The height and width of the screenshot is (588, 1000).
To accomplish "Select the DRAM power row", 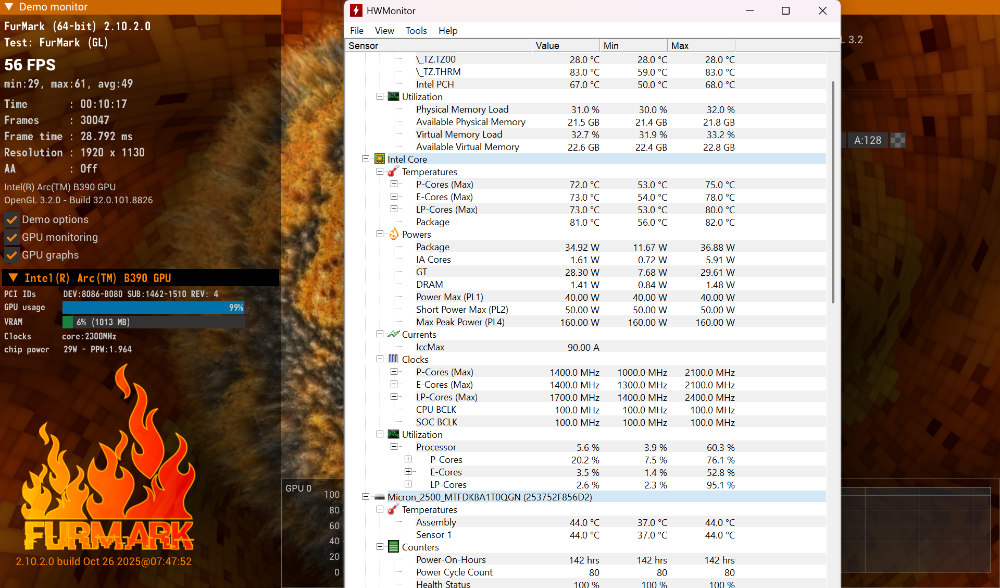I will pos(585,284).
